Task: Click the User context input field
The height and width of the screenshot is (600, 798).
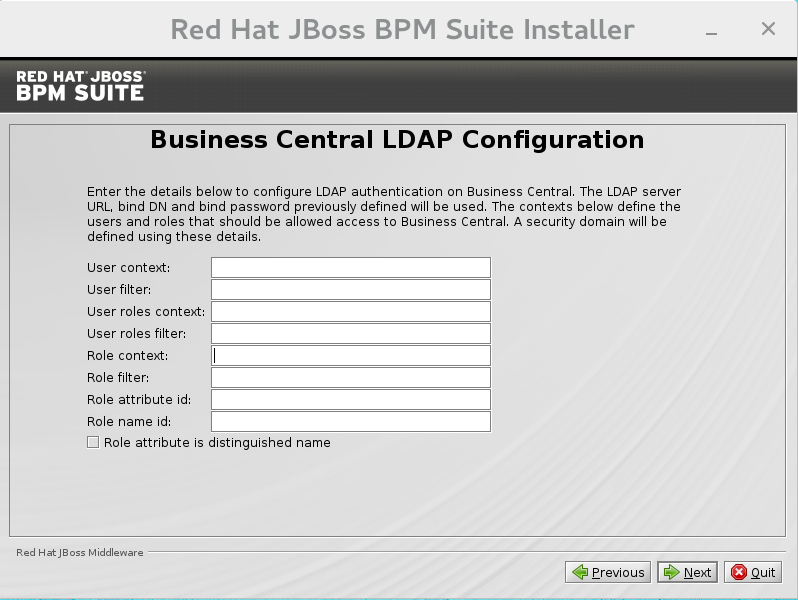Action: pos(350,268)
